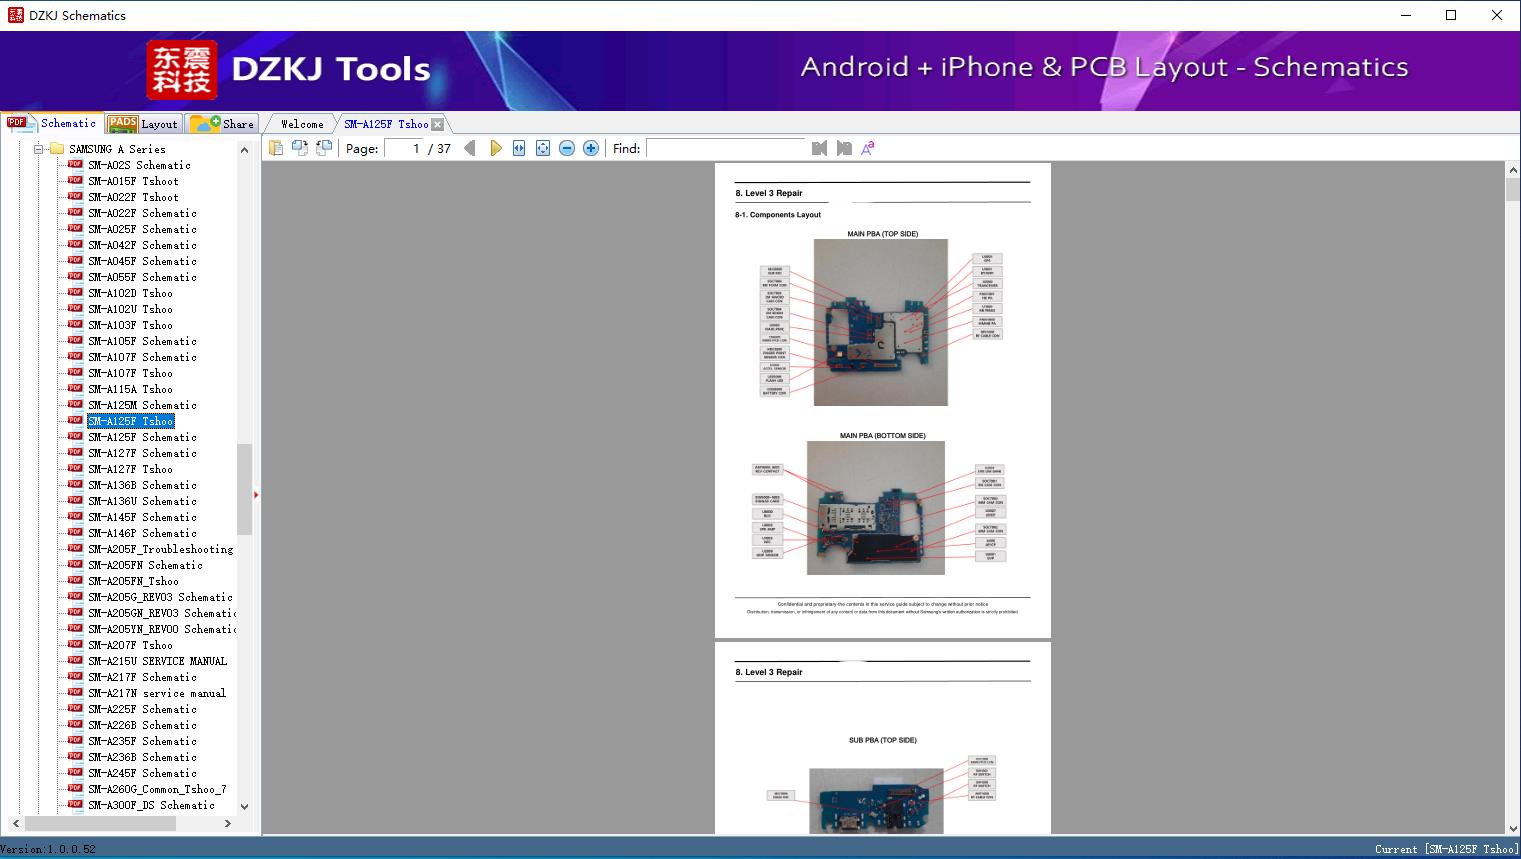
Task: Go to the previous page arrow
Action: 470,148
